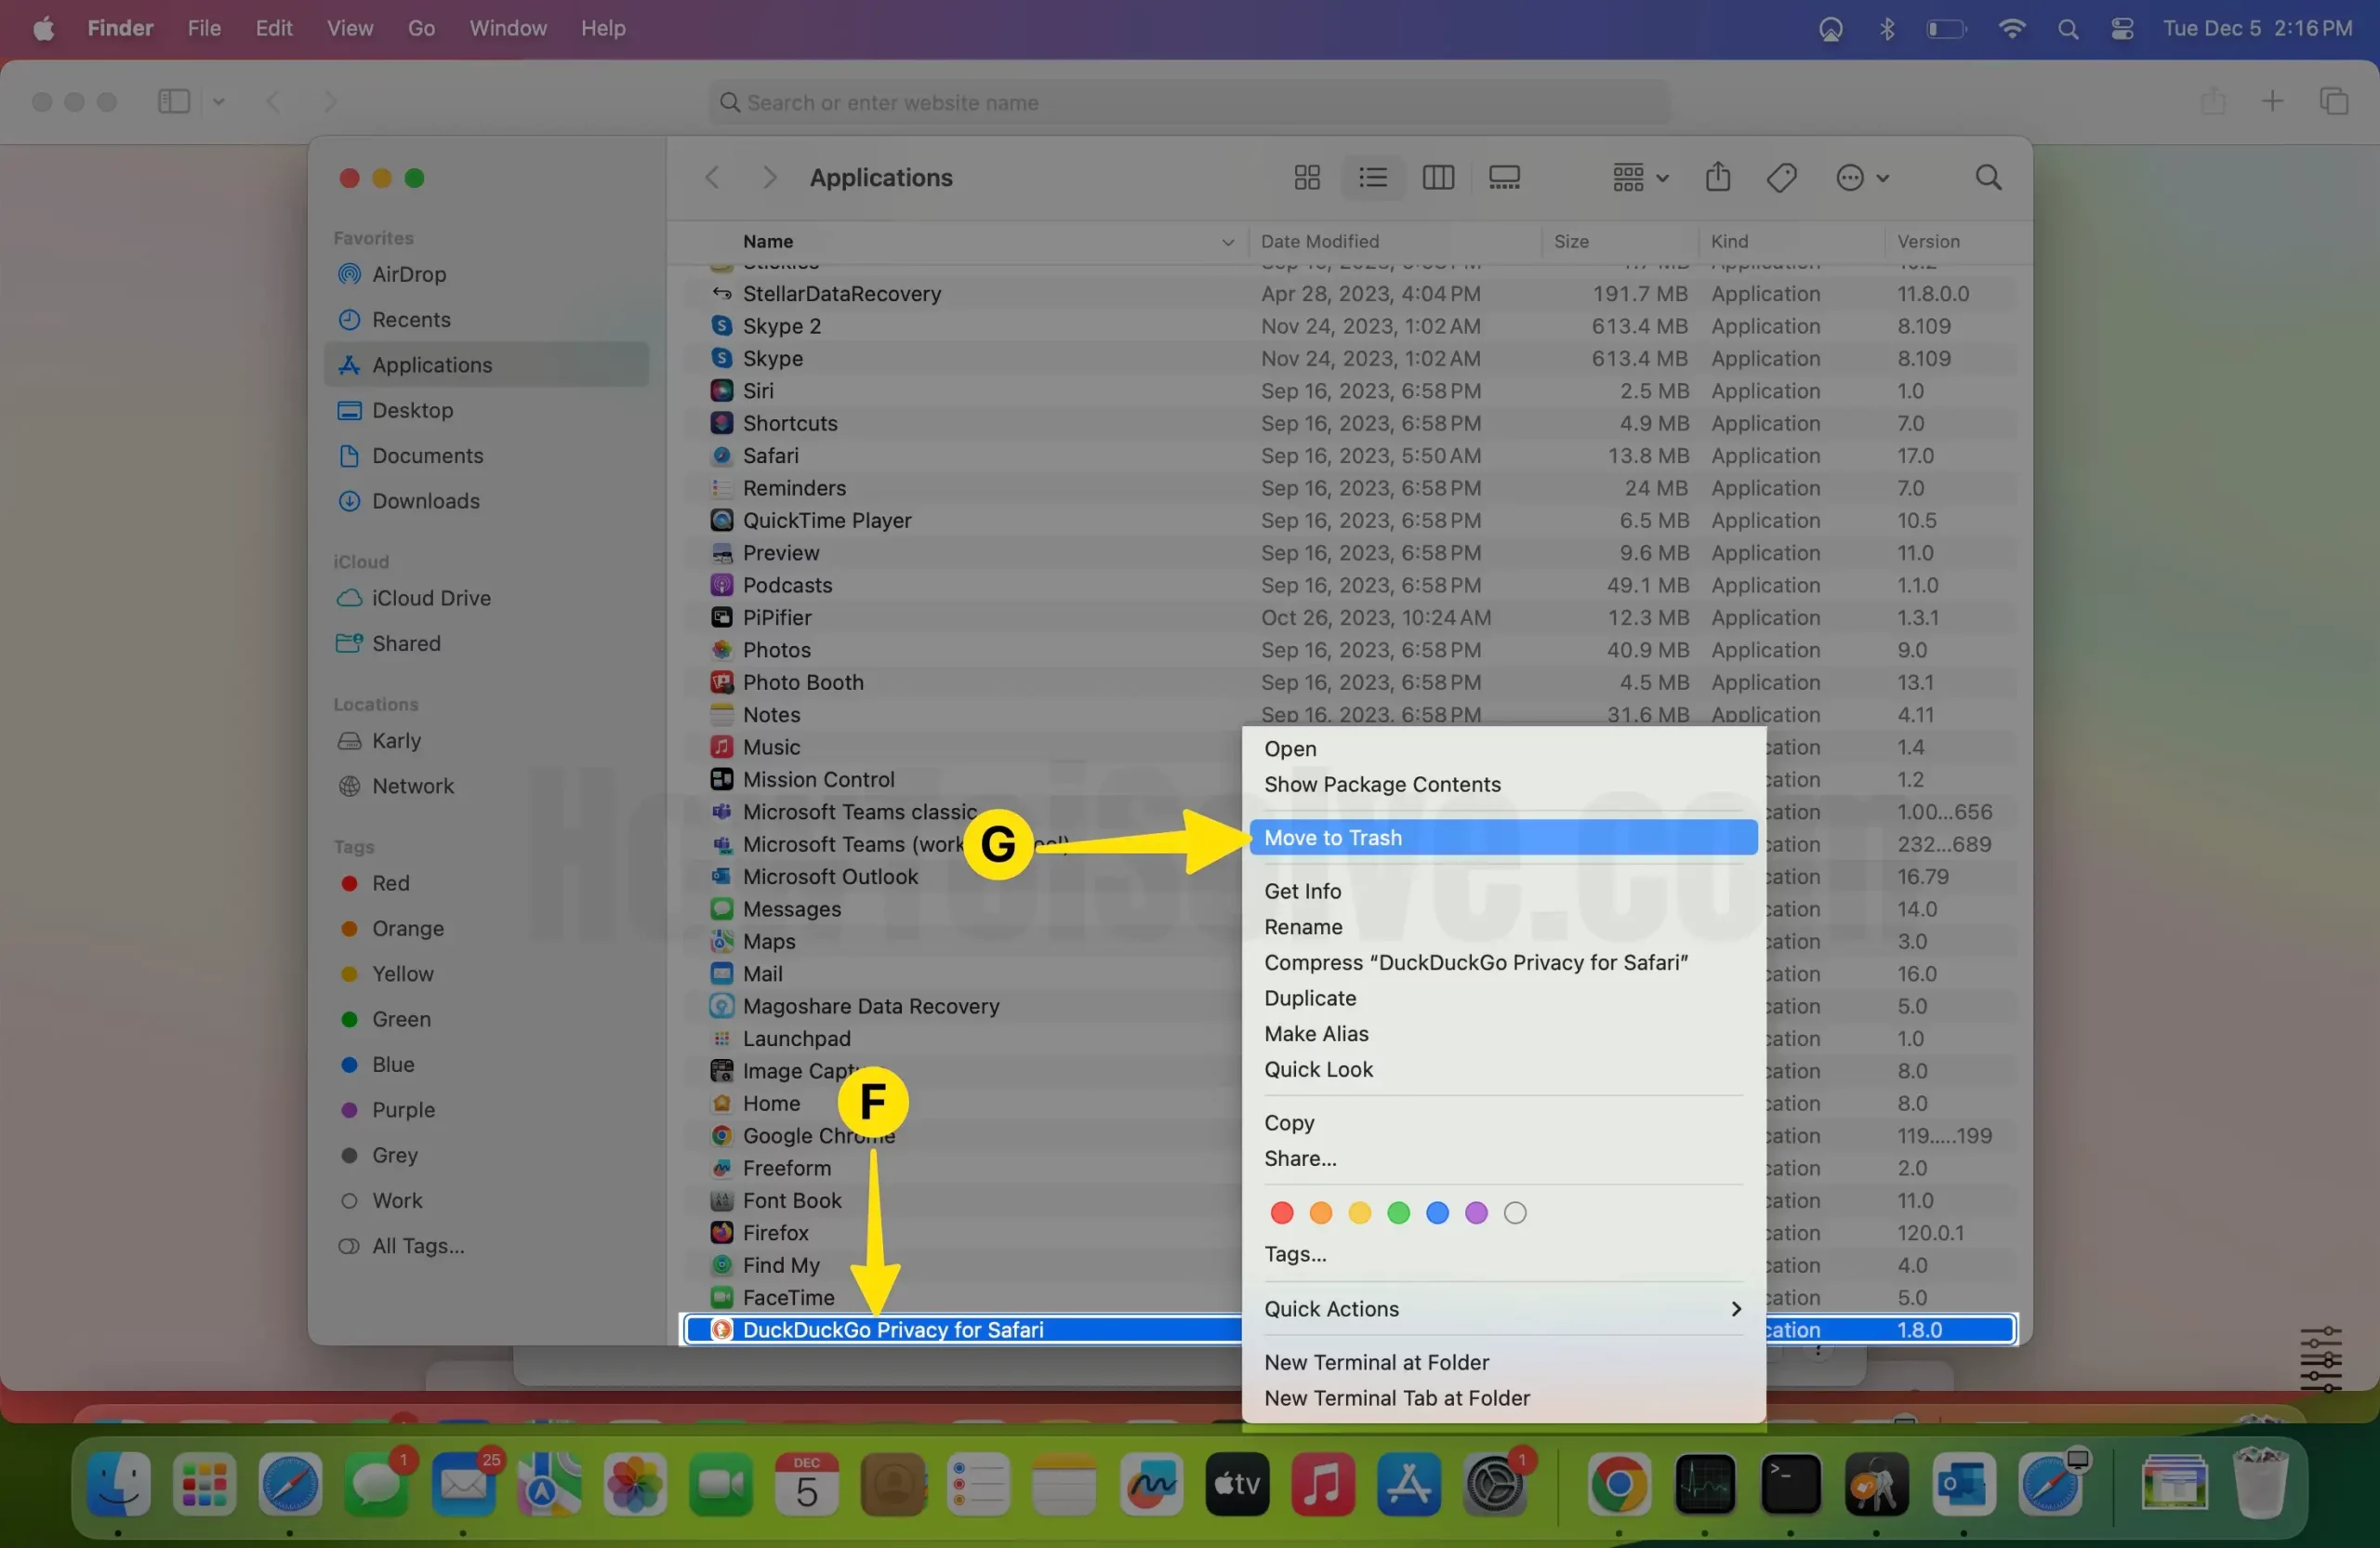Open Downloads in Finder sidebar
Viewport: 2380px width, 1548px height.
(487, 501)
